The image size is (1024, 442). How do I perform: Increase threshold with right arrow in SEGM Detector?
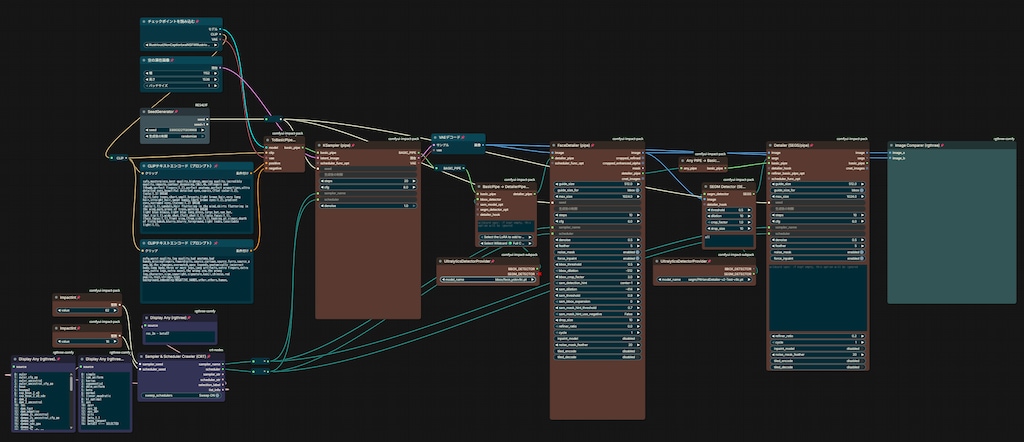[x=750, y=210]
